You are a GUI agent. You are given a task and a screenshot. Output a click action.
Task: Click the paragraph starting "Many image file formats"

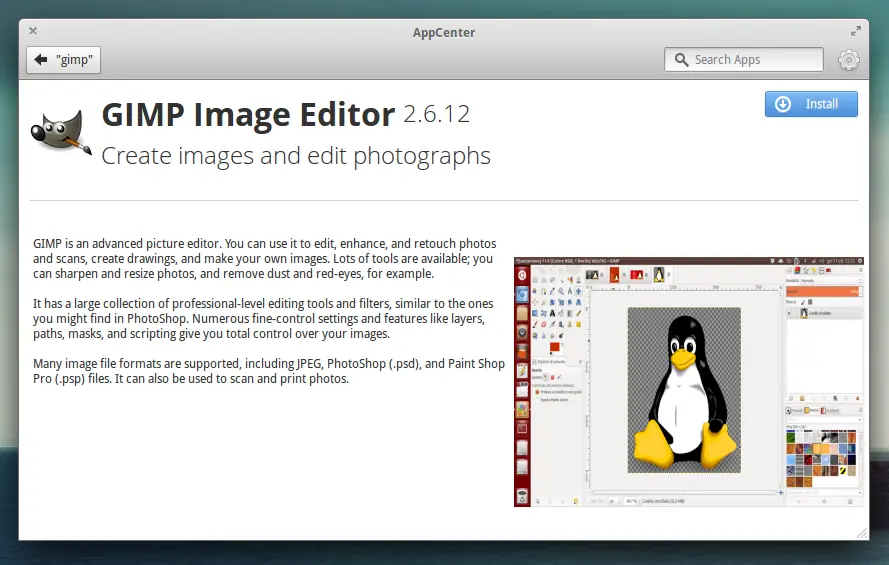point(269,371)
